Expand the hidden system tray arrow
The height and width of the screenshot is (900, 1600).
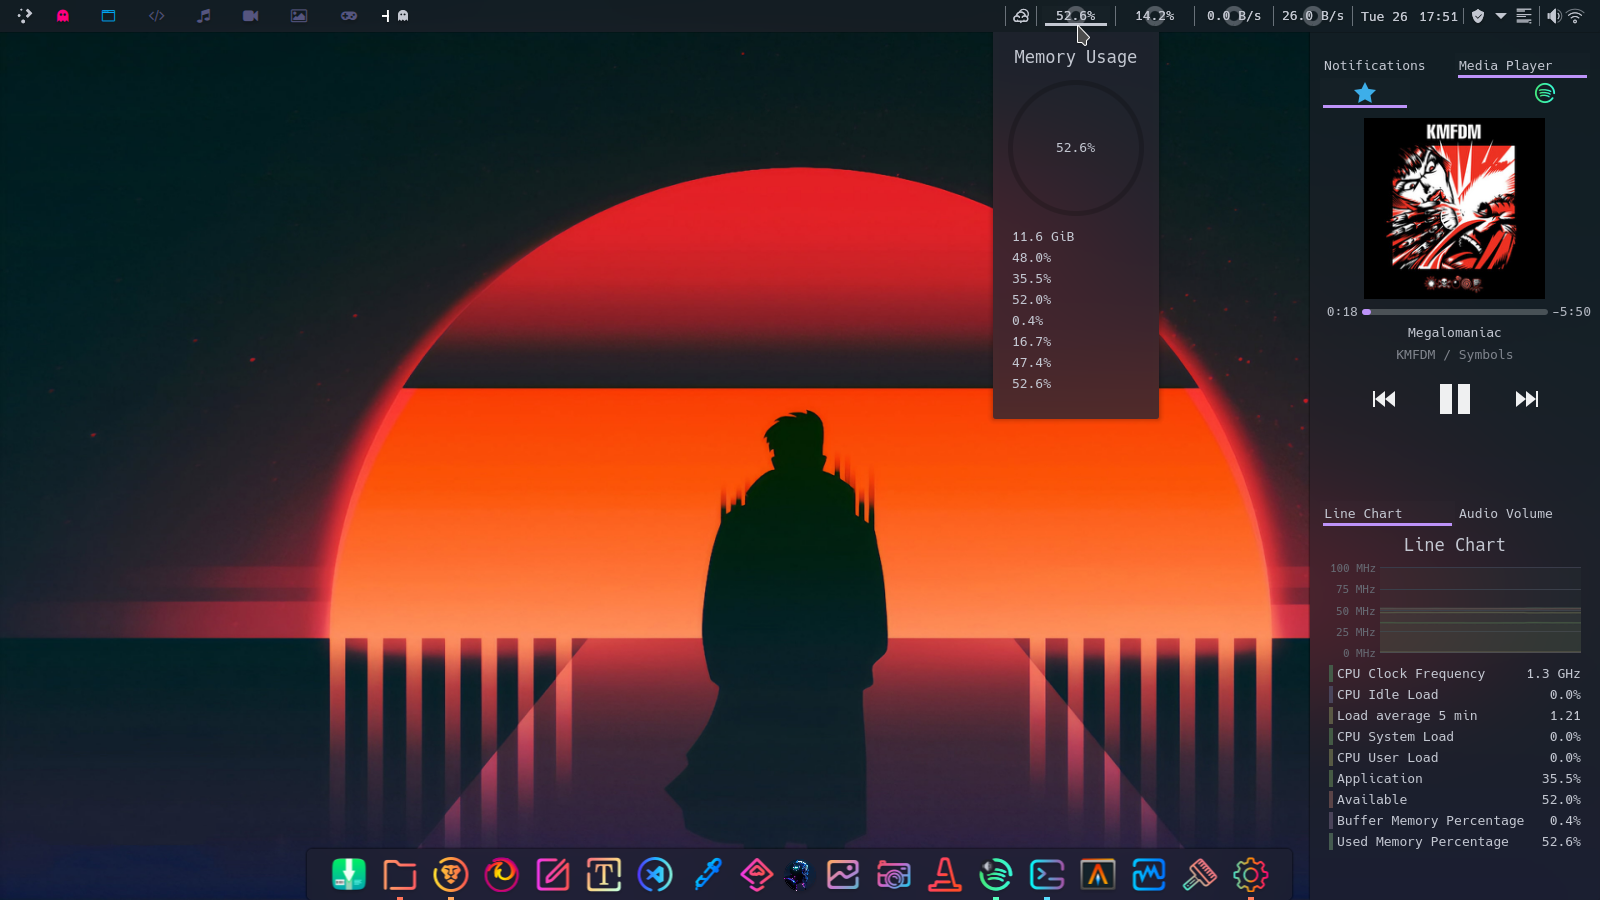[1501, 16]
